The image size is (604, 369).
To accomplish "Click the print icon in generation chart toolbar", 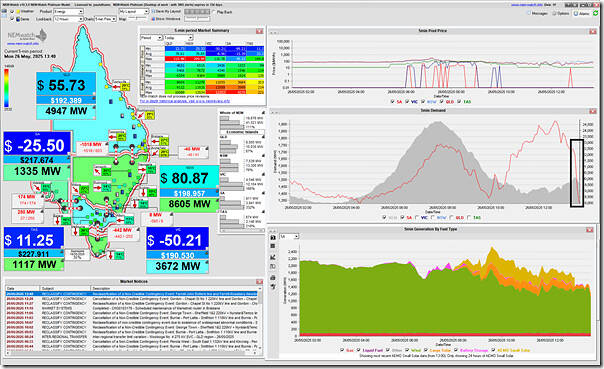I will [x=273, y=278].
